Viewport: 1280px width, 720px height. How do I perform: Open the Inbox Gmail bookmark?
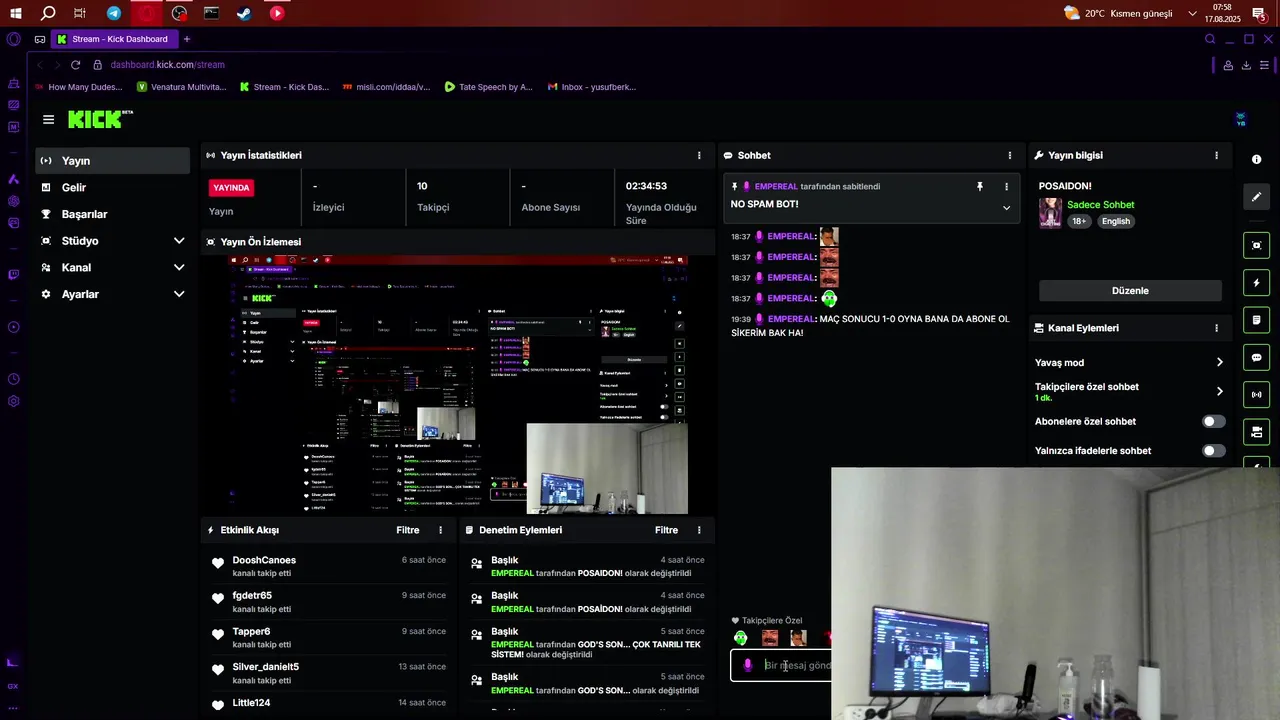click(591, 87)
